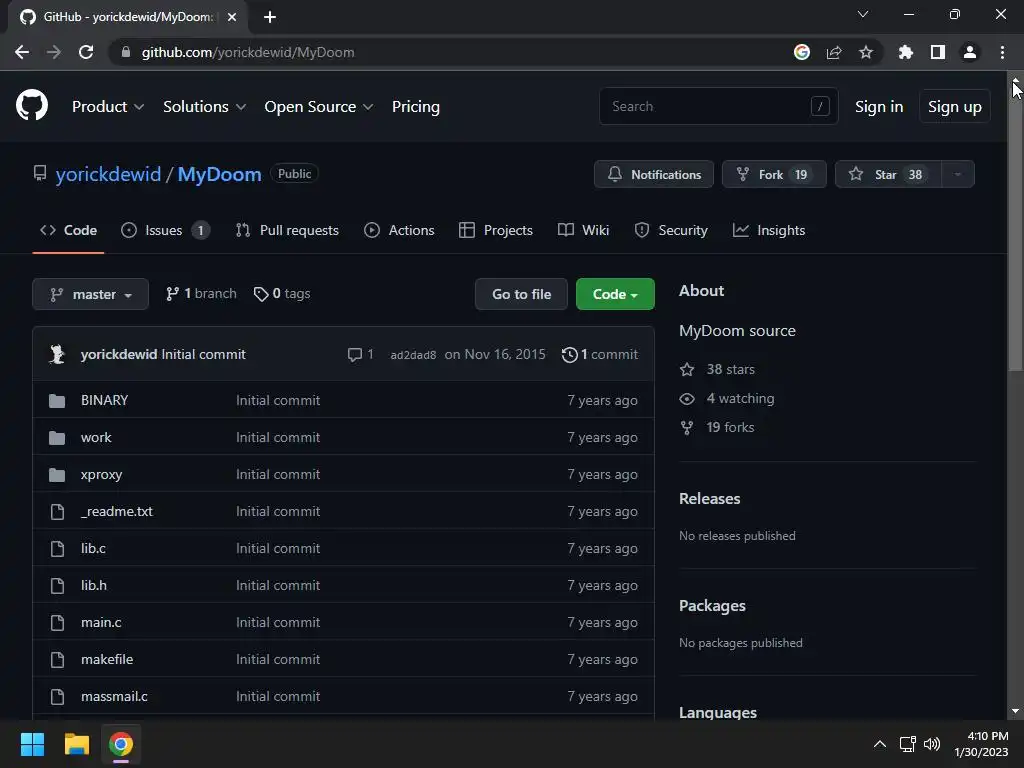Image resolution: width=1024 pixels, height=768 pixels.
Task: Click the Pricing link
Action: point(415,106)
